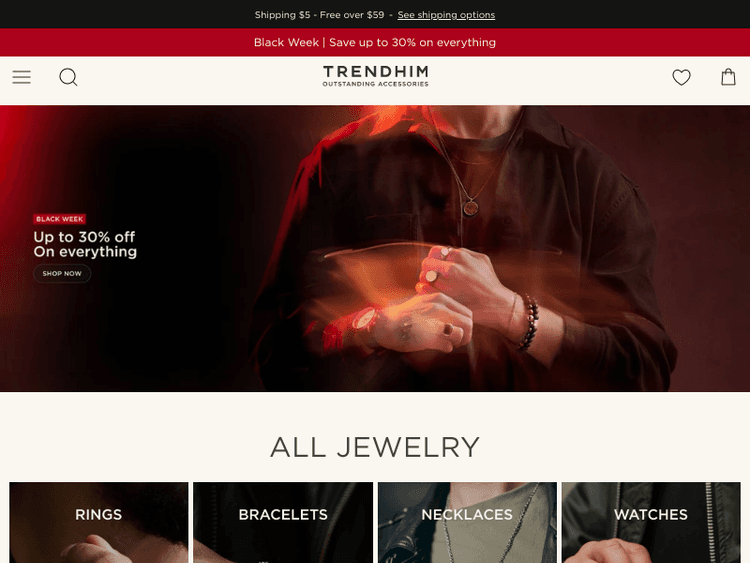The height and width of the screenshot is (563, 750).
Task: Open search with the magnifier icon
Action: point(68,77)
